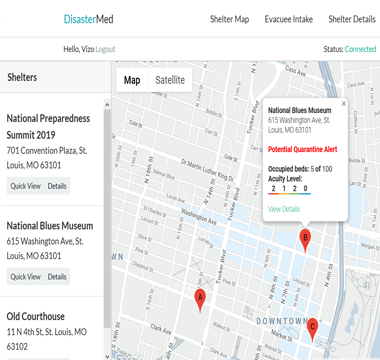Click the Status: Connected indicator
Viewport: 380px width, 360px height.
click(350, 49)
